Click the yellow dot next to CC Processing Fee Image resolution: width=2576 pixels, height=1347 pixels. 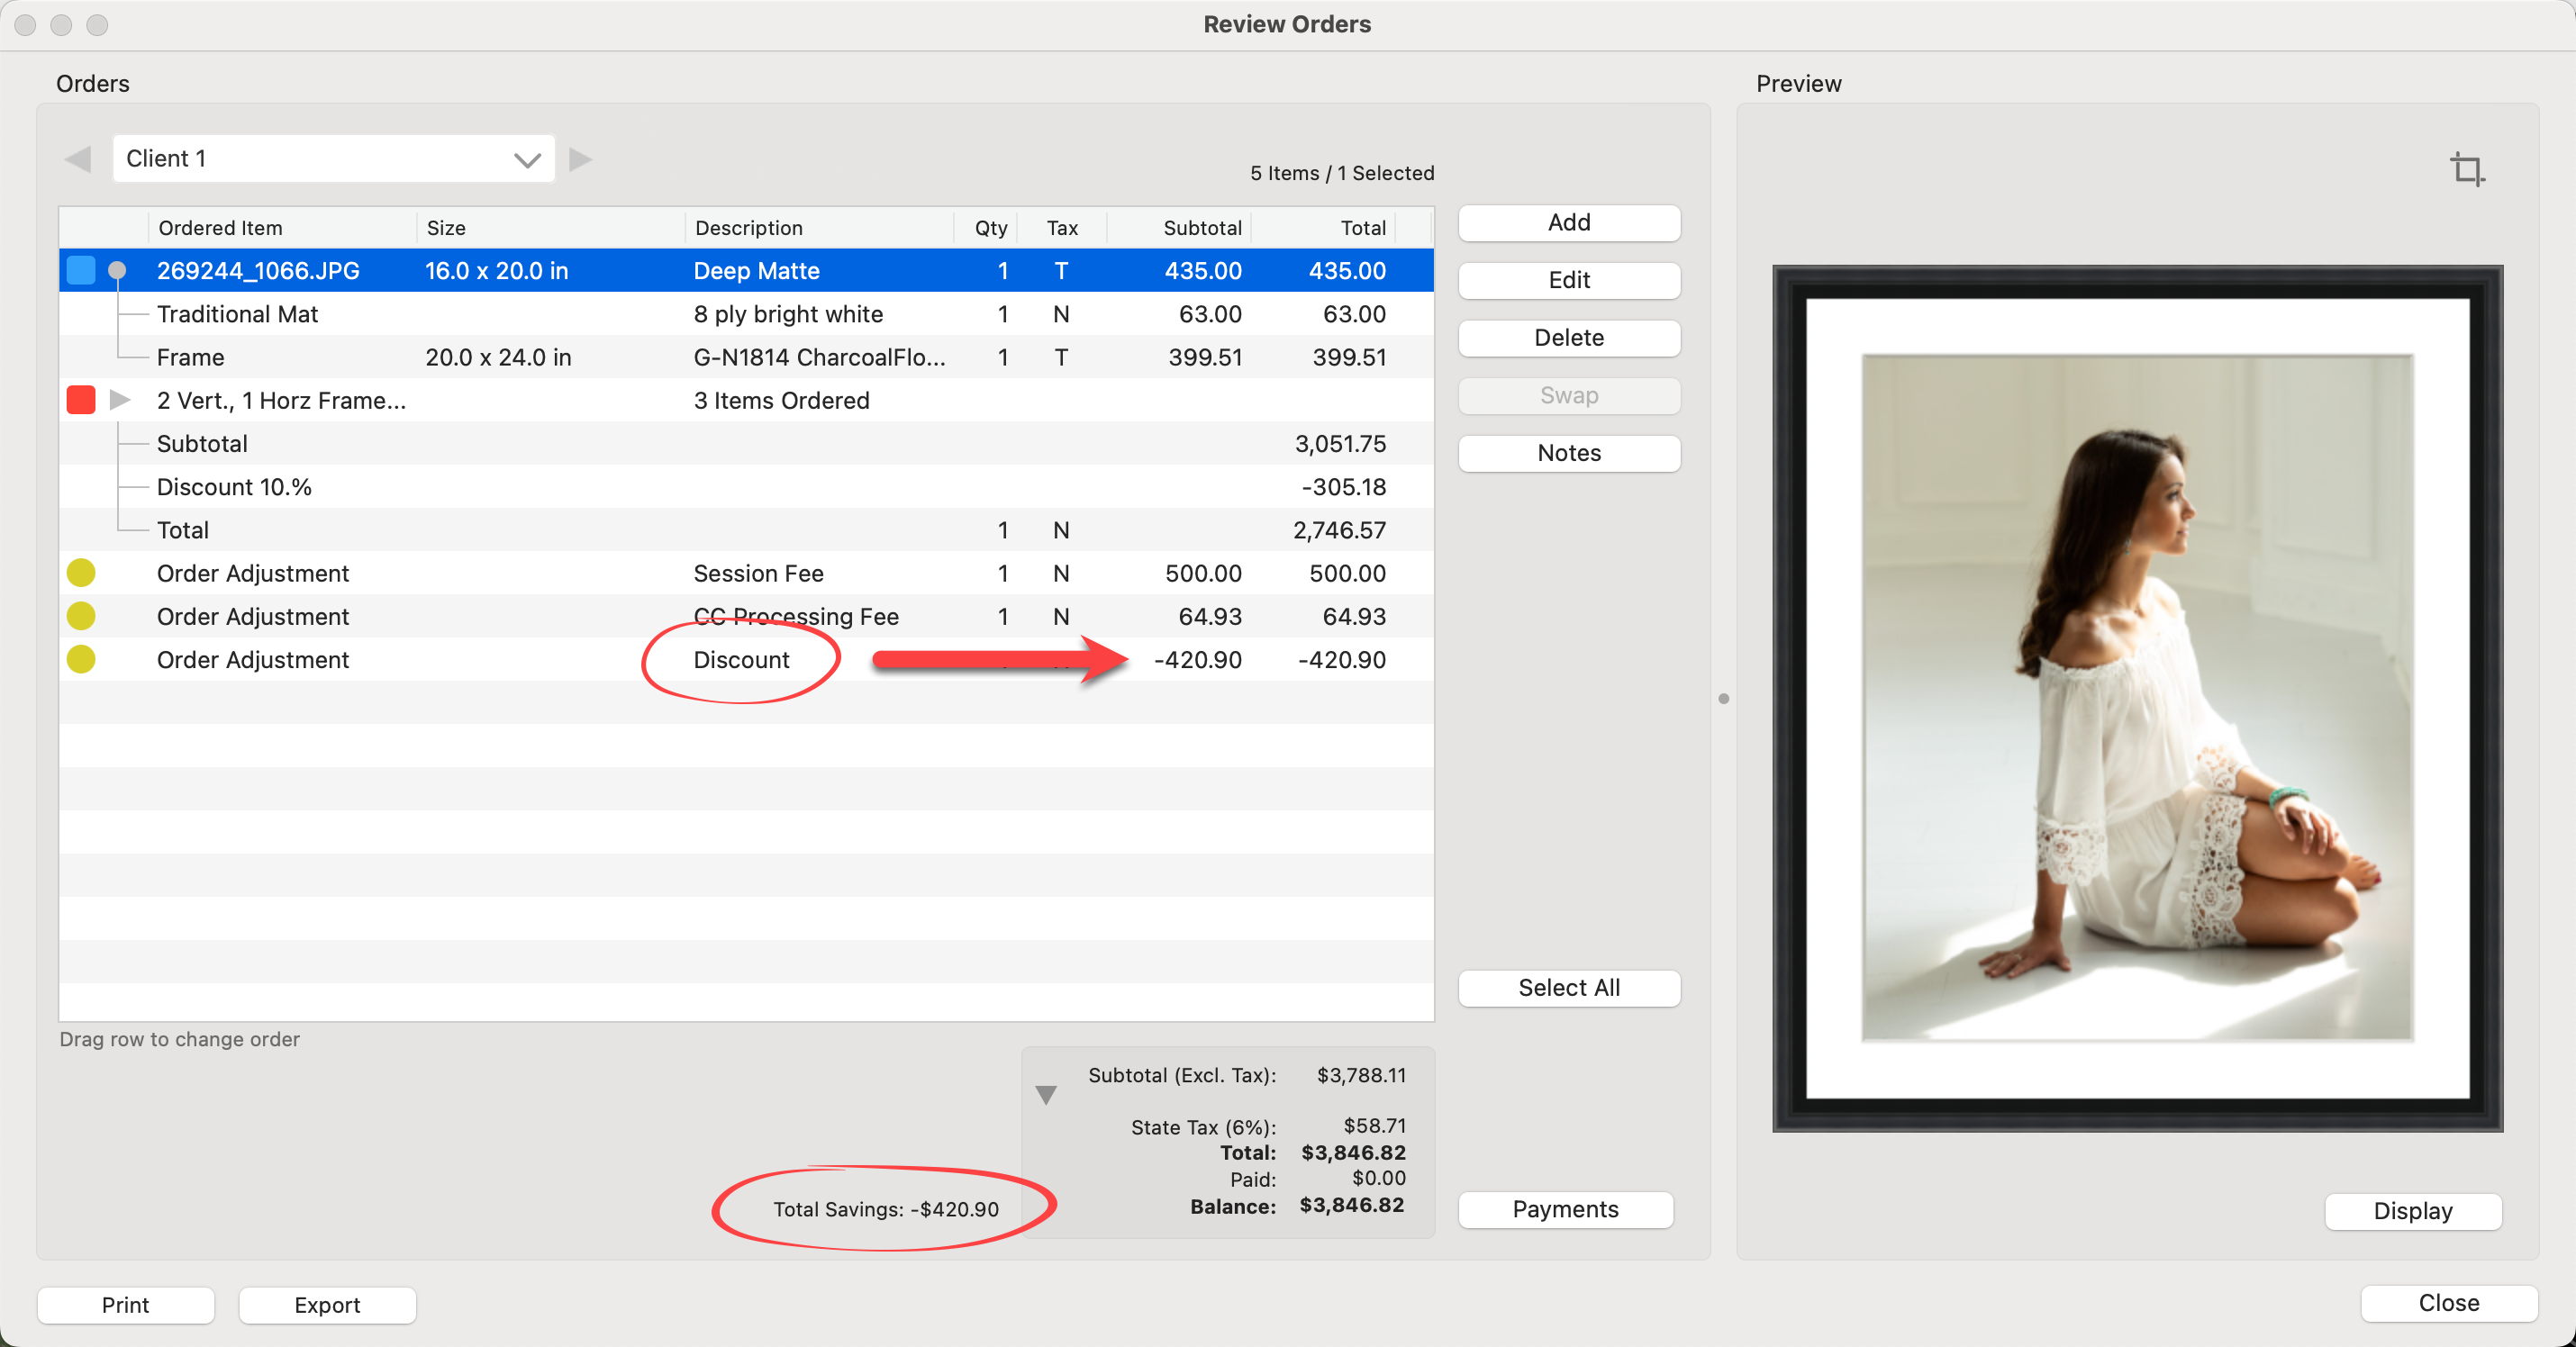coord(81,616)
